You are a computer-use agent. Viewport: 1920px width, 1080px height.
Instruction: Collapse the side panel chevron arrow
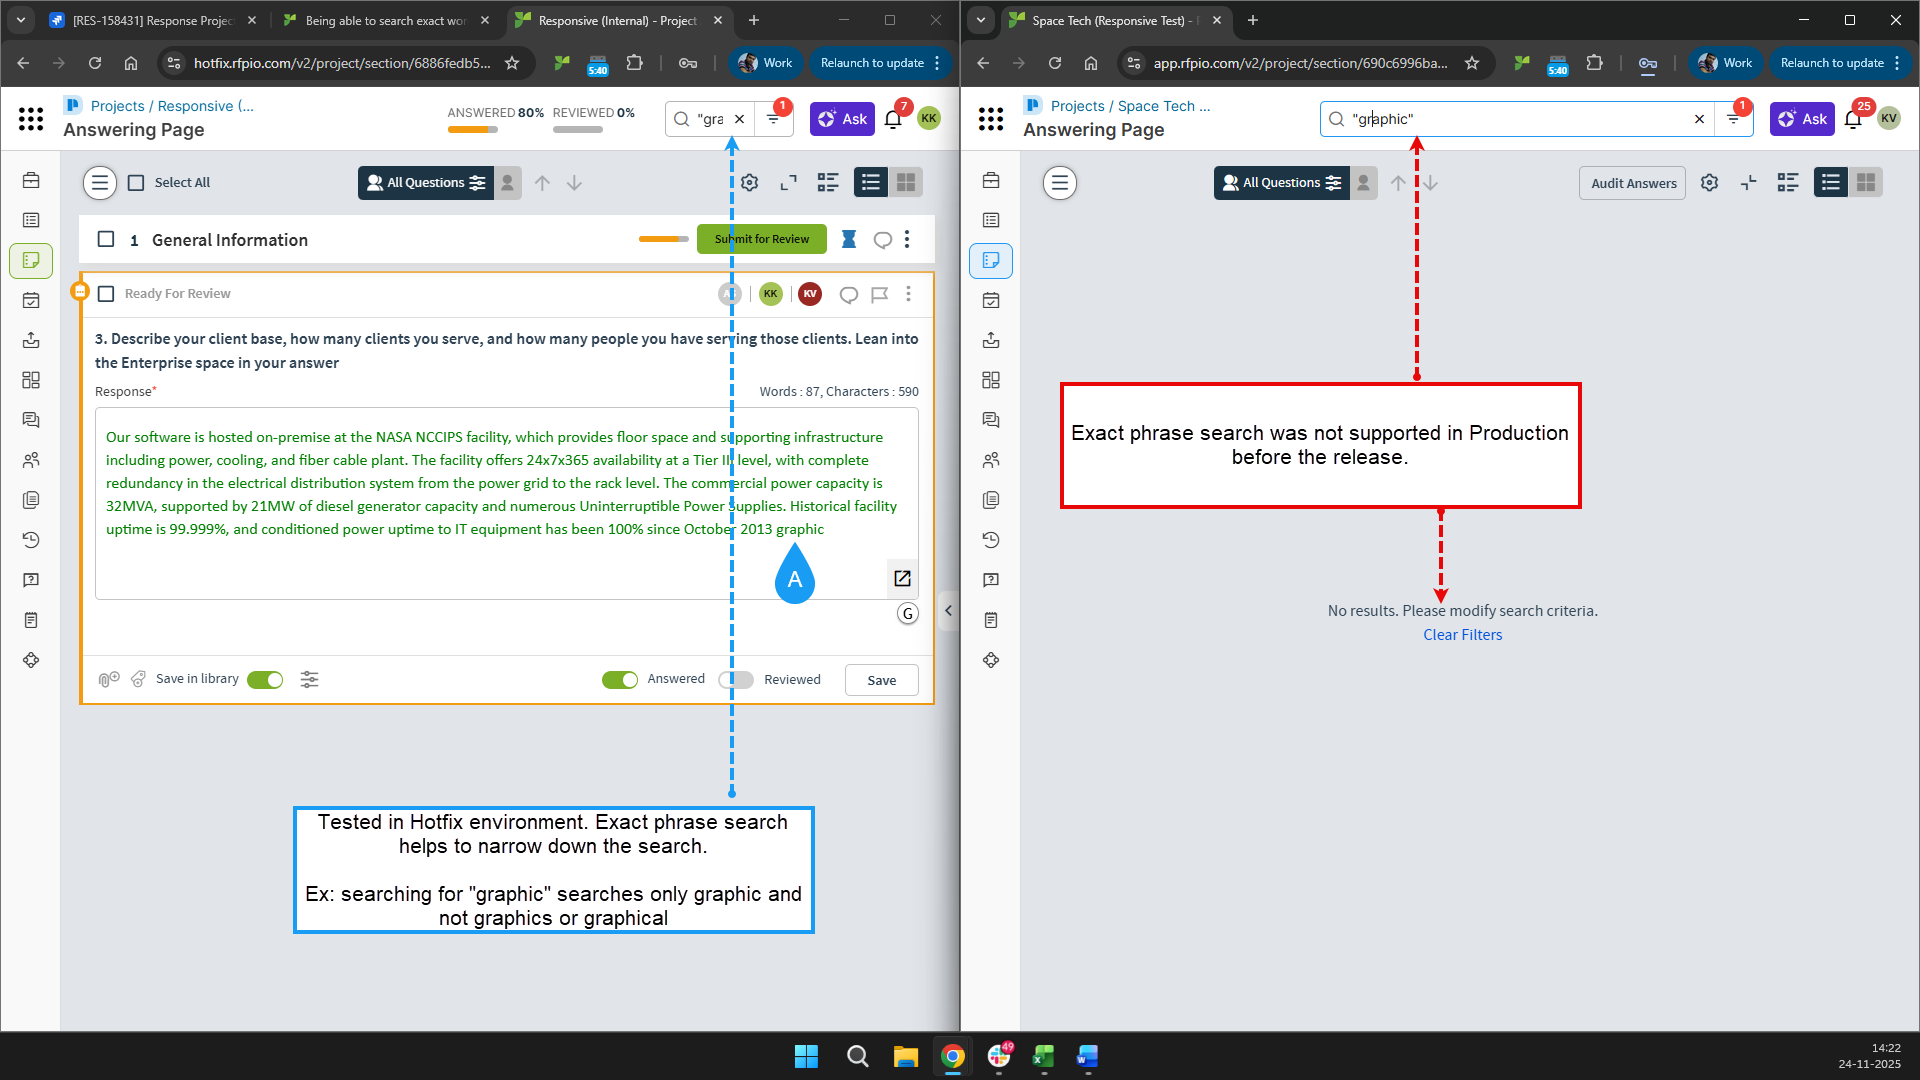tap(948, 611)
